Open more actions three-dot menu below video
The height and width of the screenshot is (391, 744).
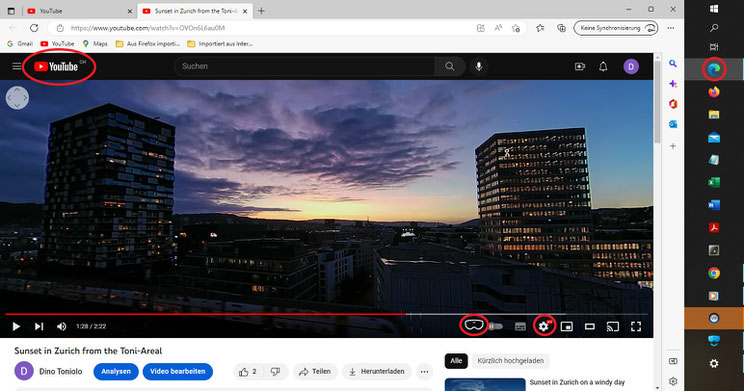(x=424, y=372)
